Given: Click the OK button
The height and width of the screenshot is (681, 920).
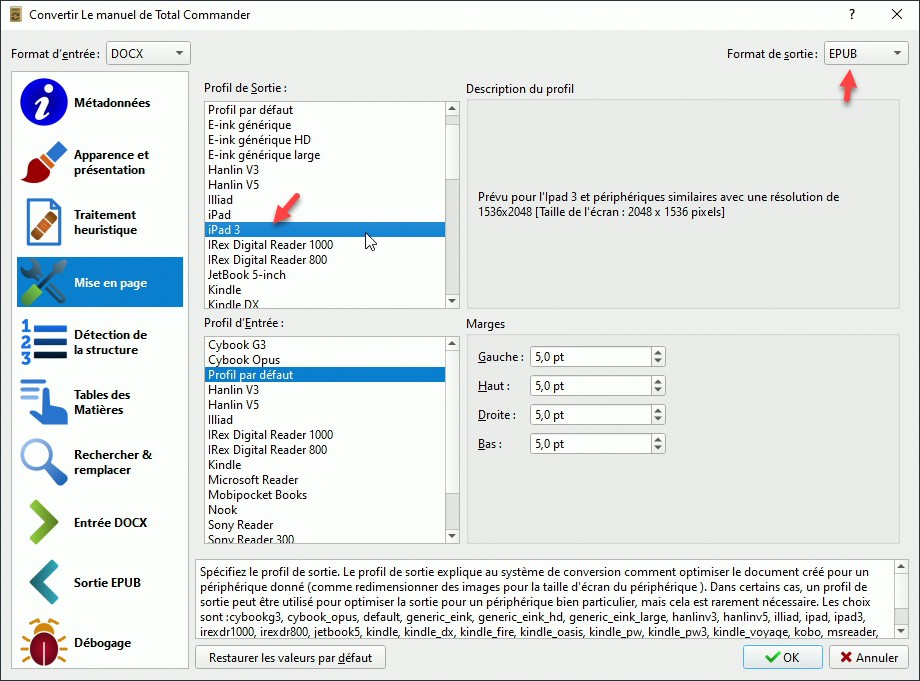Looking at the screenshot, I should click(x=783, y=658).
